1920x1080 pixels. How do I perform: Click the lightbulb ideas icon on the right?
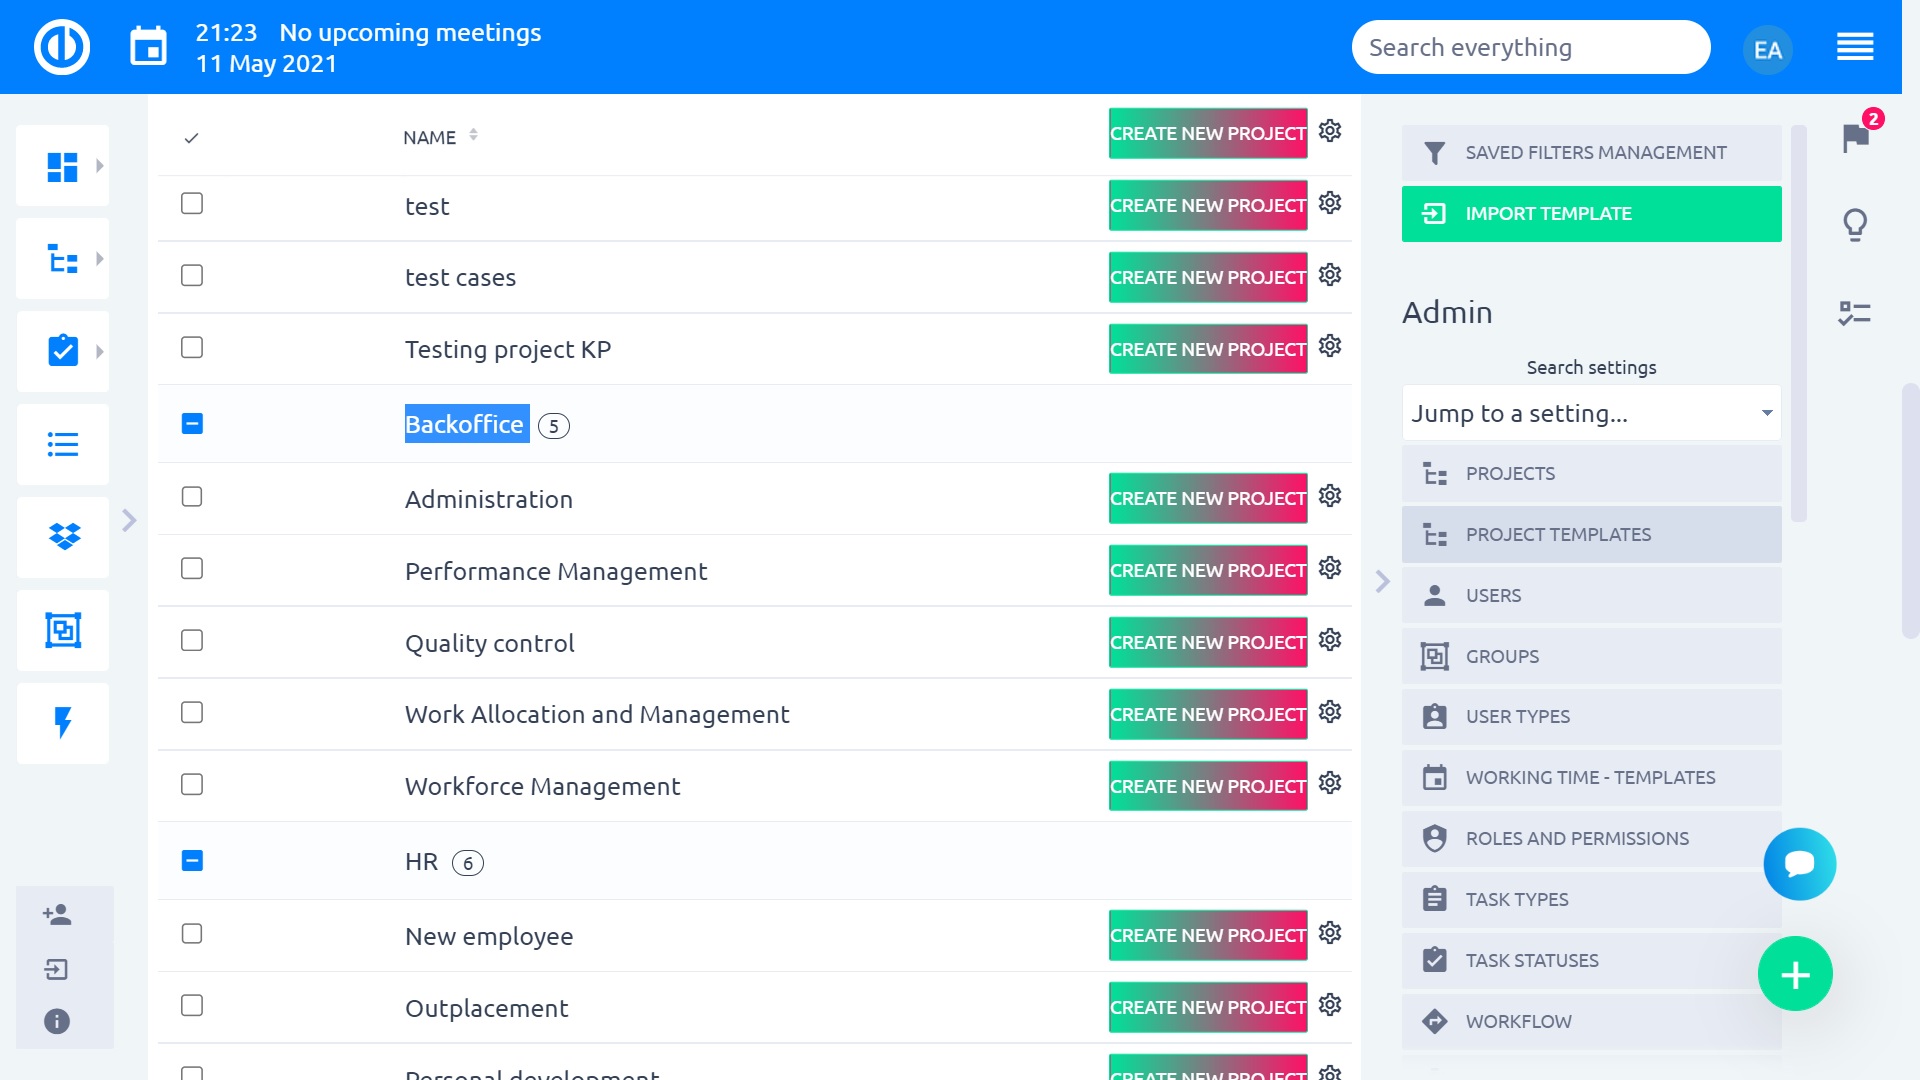click(x=1856, y=225)
